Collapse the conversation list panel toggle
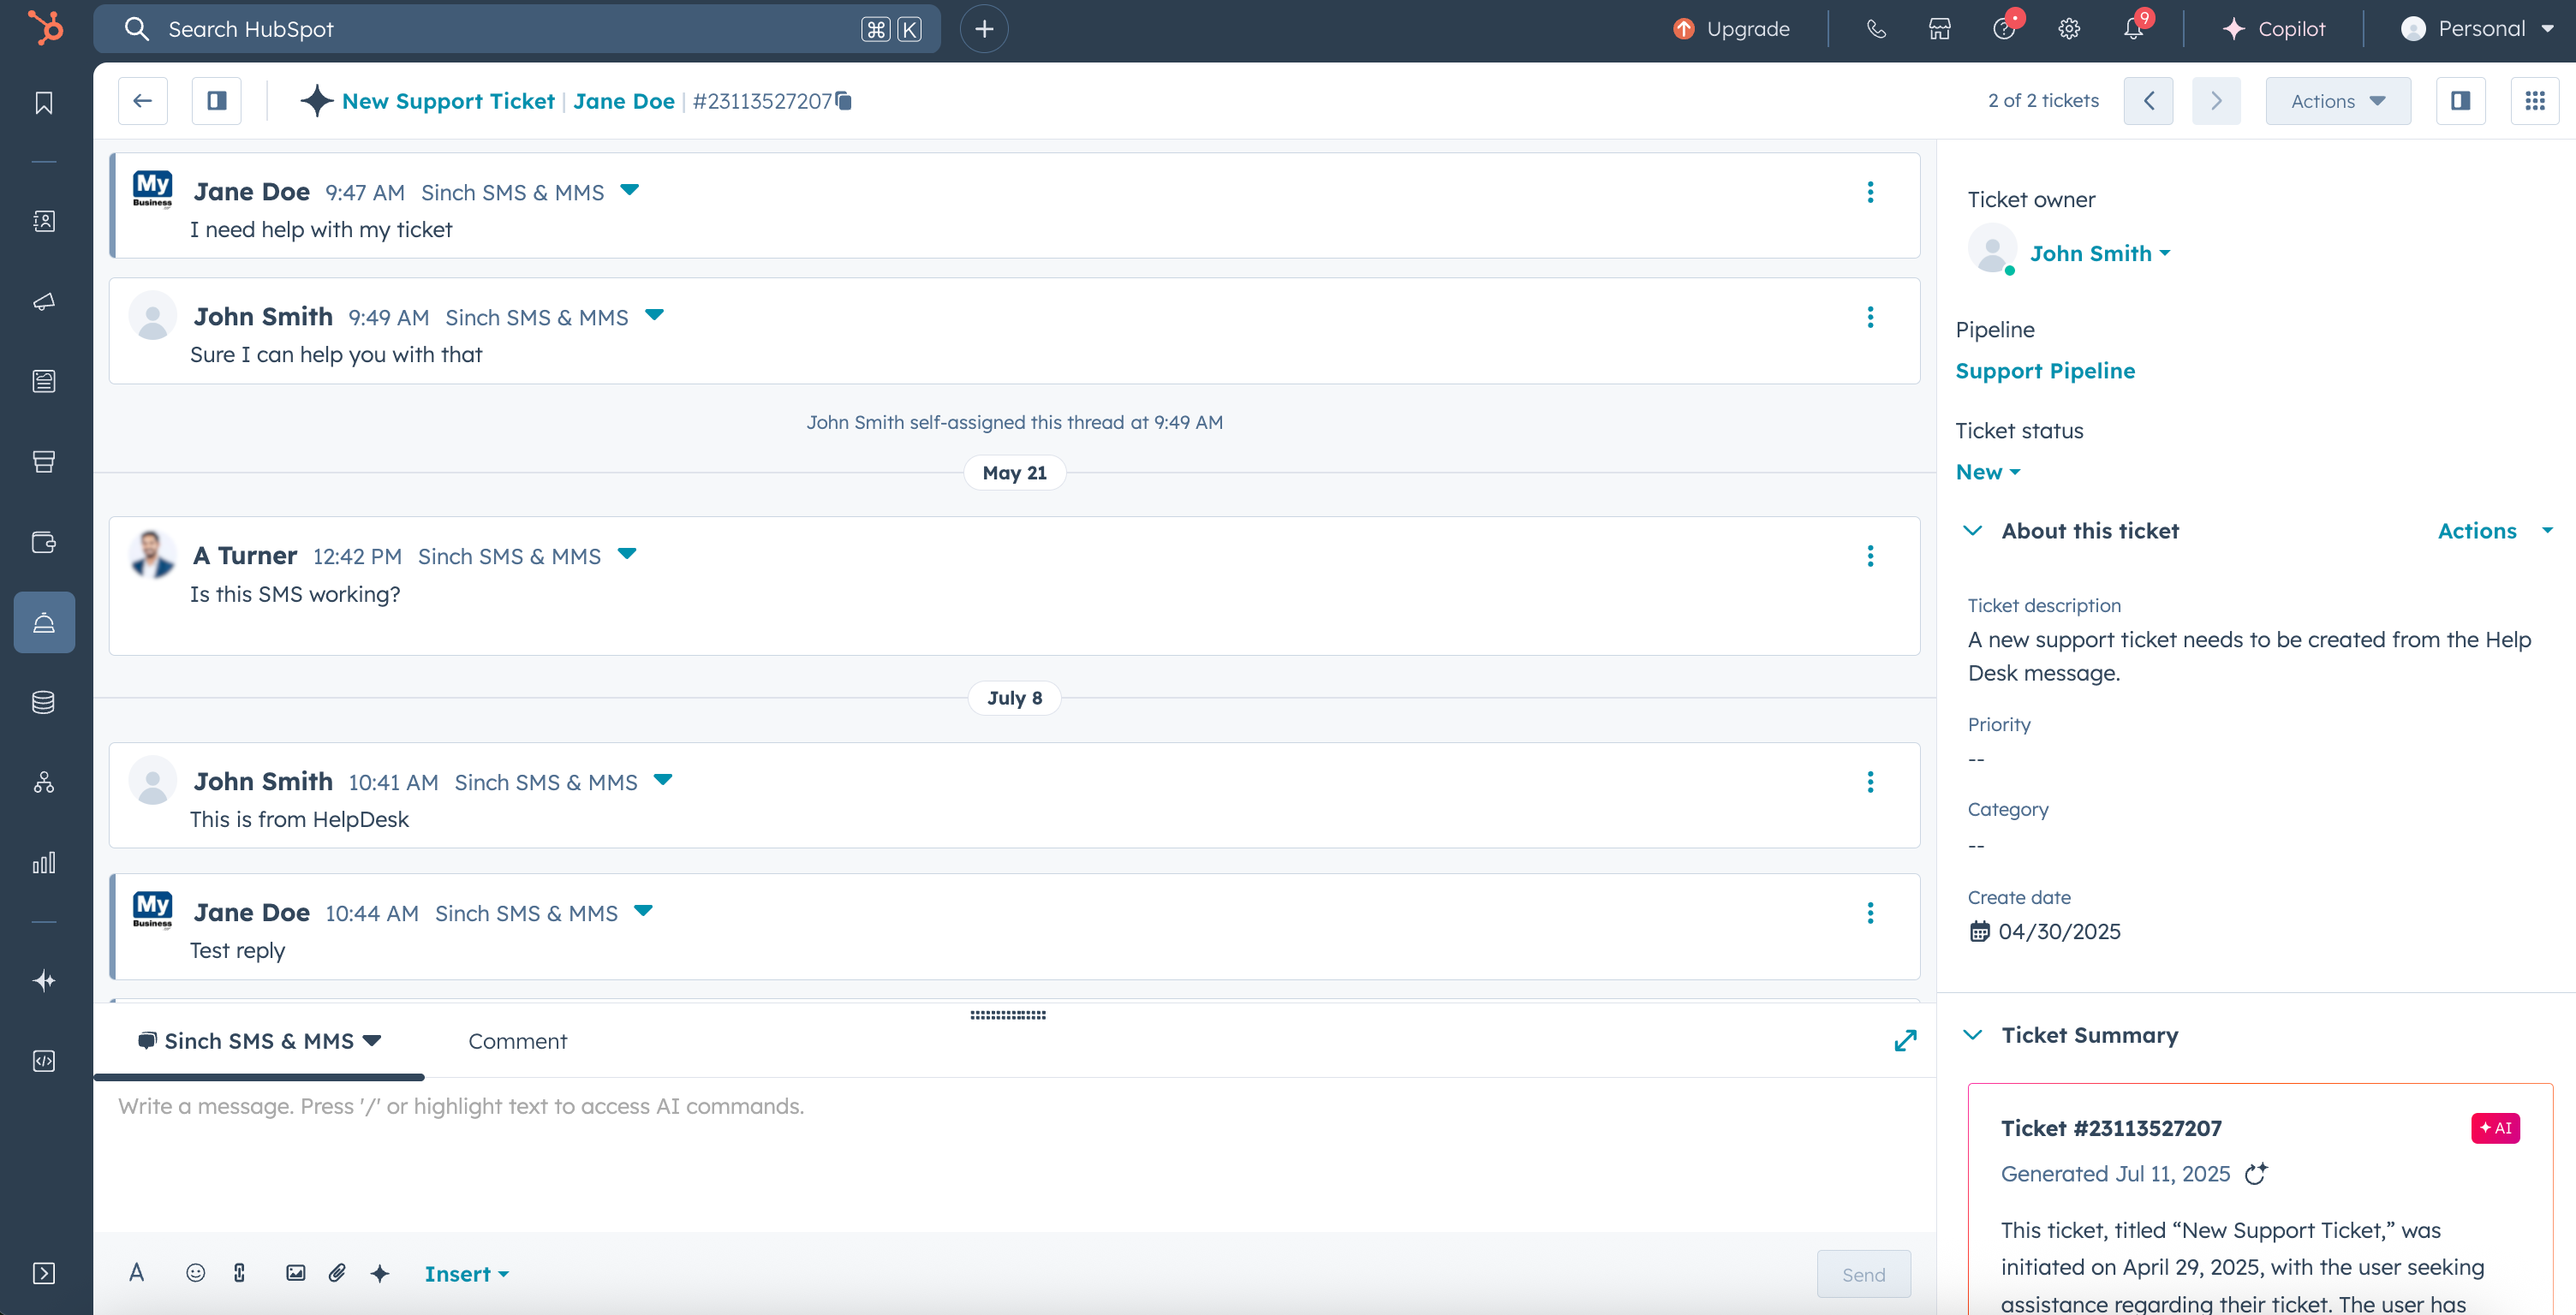The width and height of the screenshot is (2576, 1315). pyautogui.click(x=216, y=100)
